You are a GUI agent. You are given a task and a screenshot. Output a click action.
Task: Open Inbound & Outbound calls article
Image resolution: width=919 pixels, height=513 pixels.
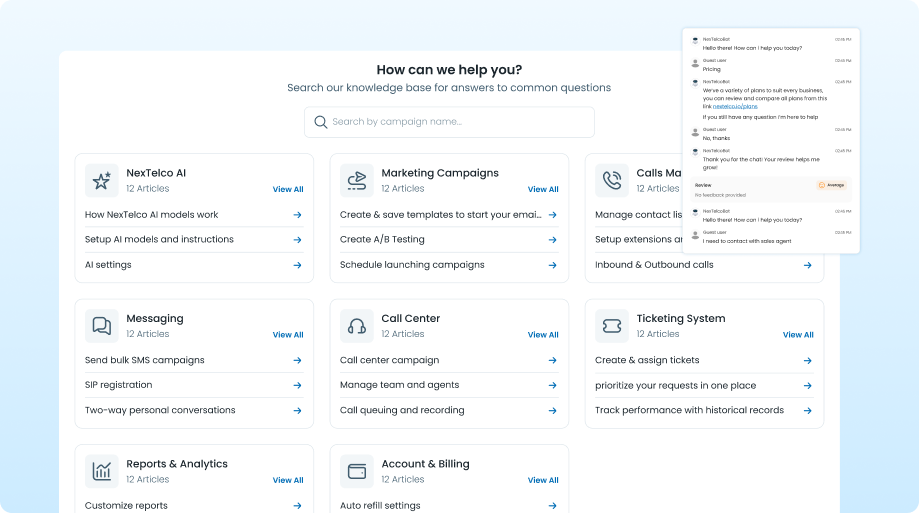(654, 265)
